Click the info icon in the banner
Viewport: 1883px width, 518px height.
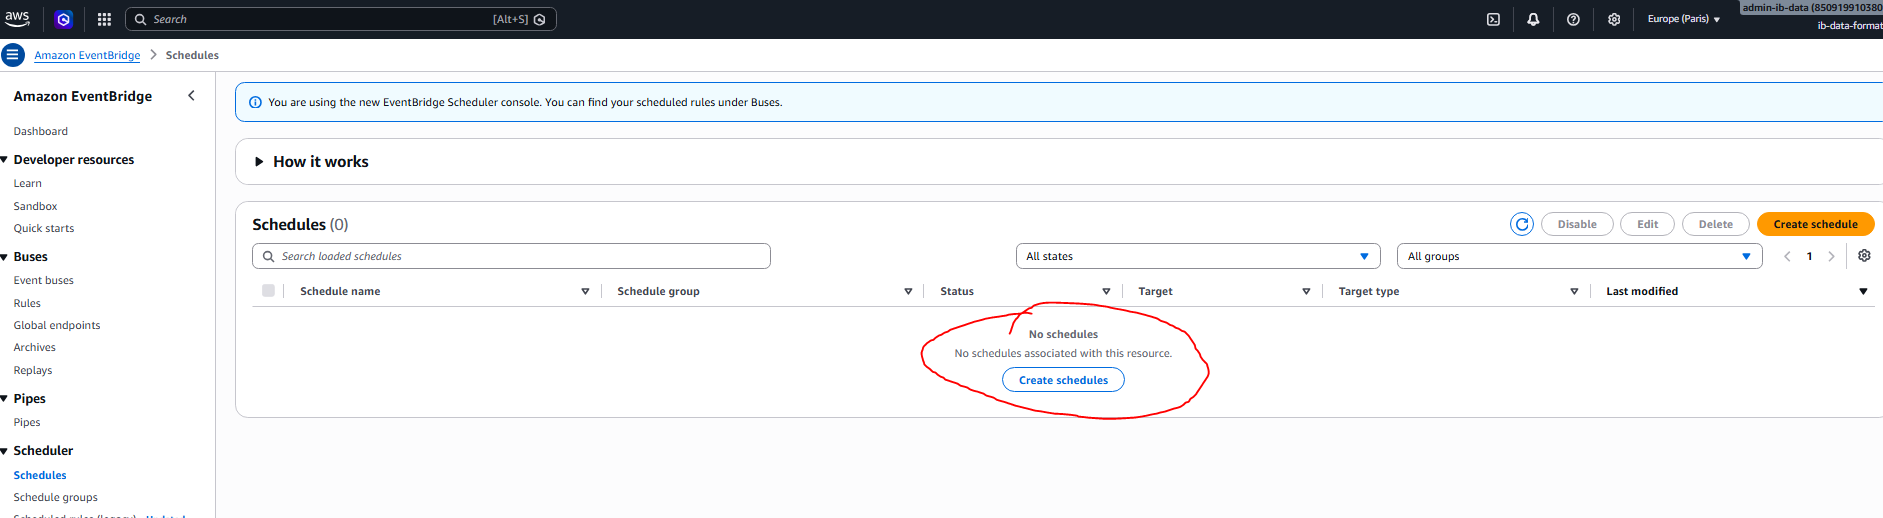tap(255, 102)
